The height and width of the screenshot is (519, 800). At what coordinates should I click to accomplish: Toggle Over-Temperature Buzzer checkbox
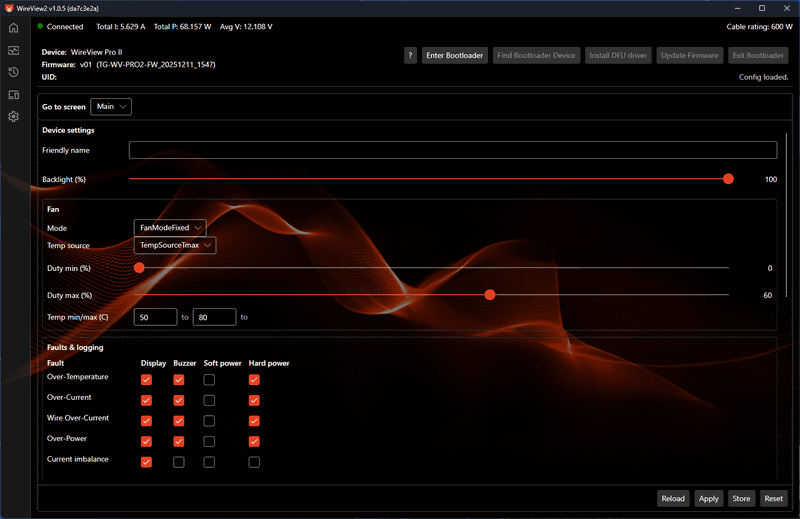tap(179, 380)
